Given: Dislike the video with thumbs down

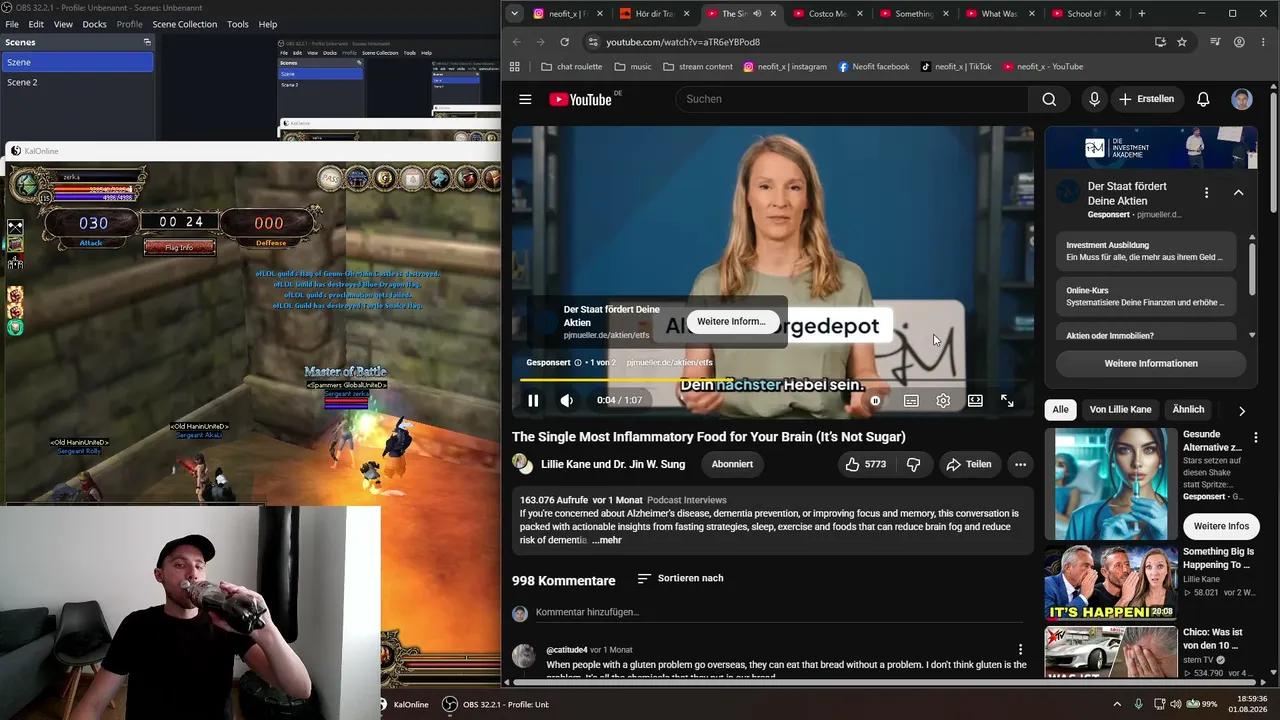Looking at the screenshot, I should pyautogui.click(x=913, y=464).
